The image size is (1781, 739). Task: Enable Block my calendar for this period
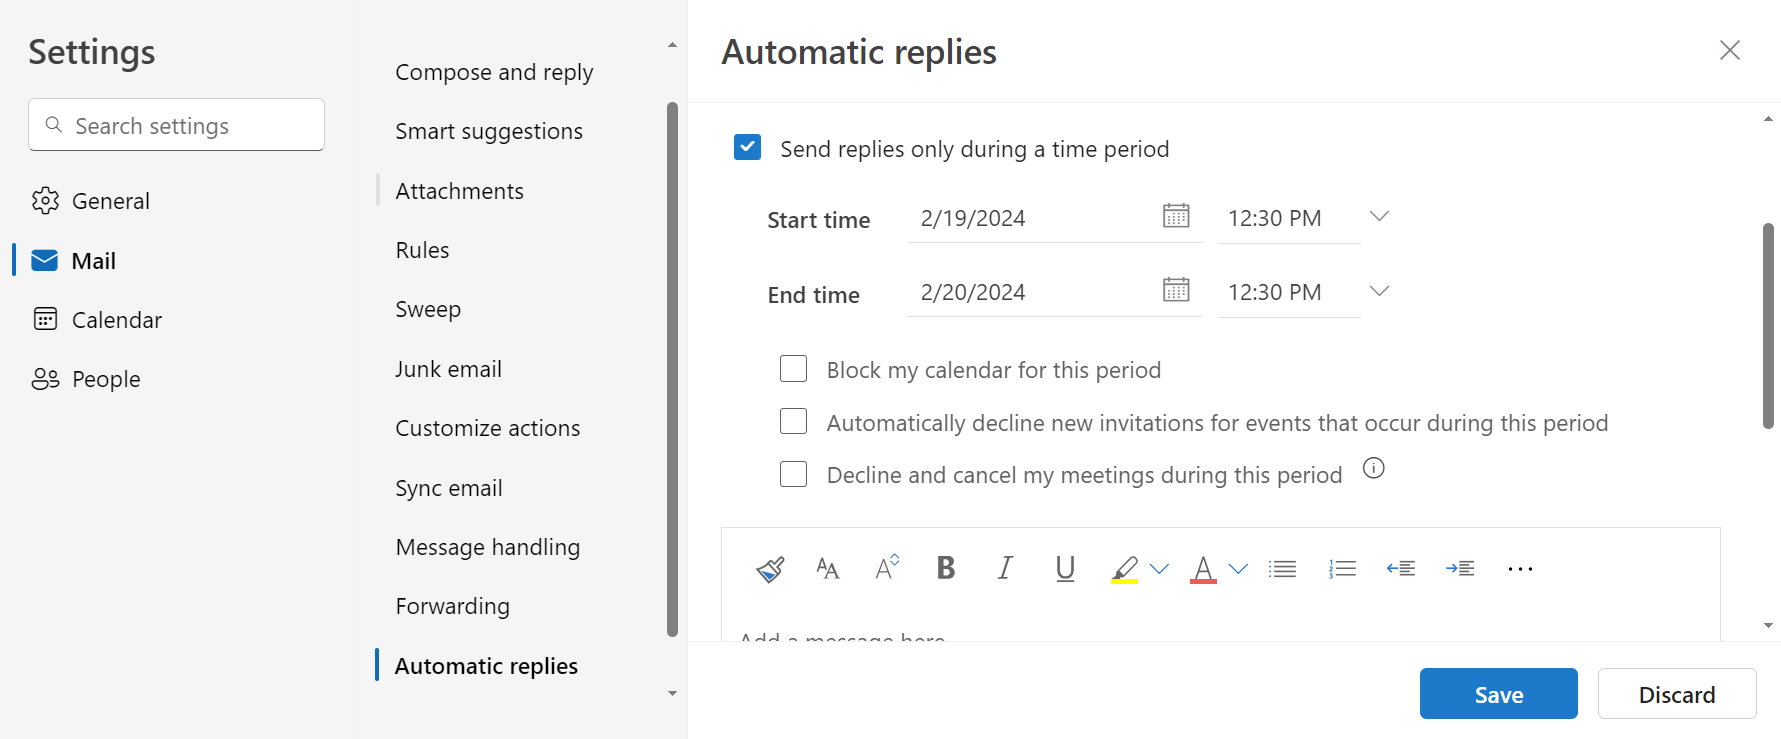(793, 369)
